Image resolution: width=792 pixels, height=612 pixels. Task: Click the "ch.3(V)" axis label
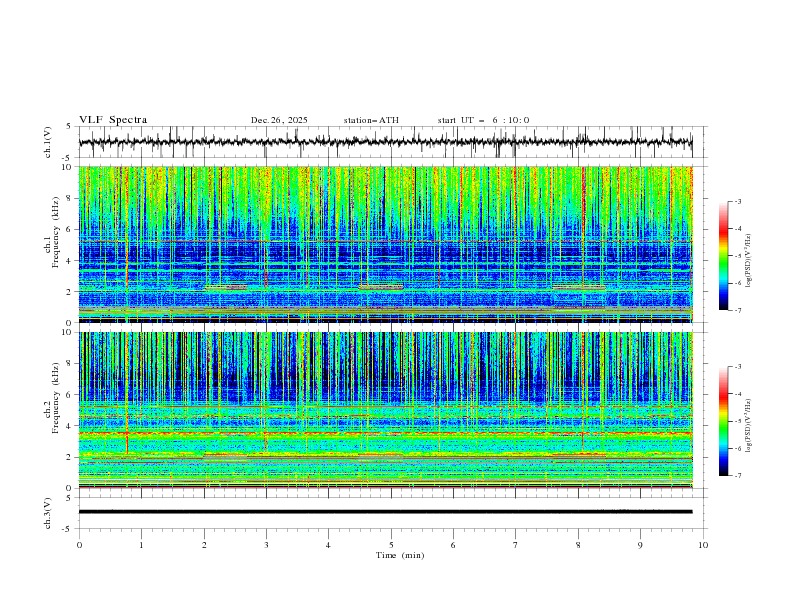[48, 513]
